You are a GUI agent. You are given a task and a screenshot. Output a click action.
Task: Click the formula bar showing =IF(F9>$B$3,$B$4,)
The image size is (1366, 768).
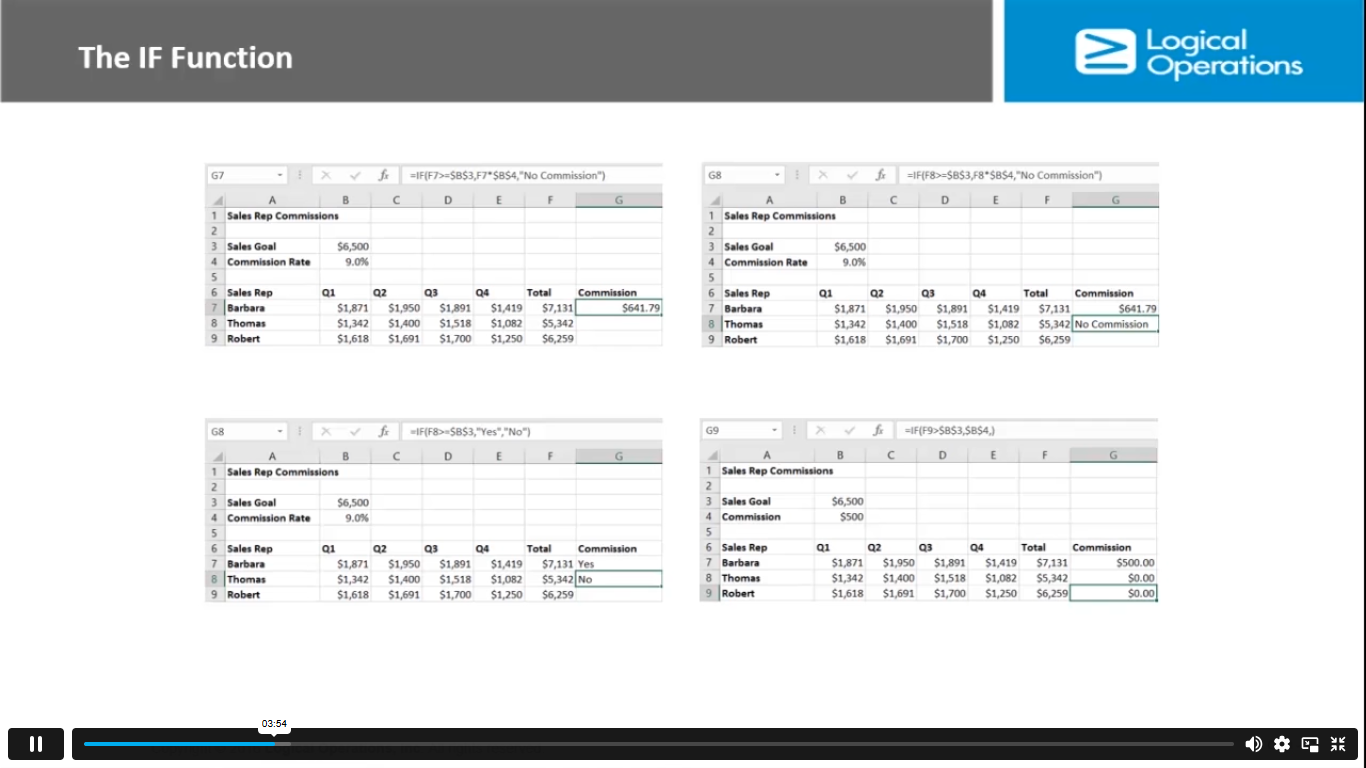coord(1025,430)
